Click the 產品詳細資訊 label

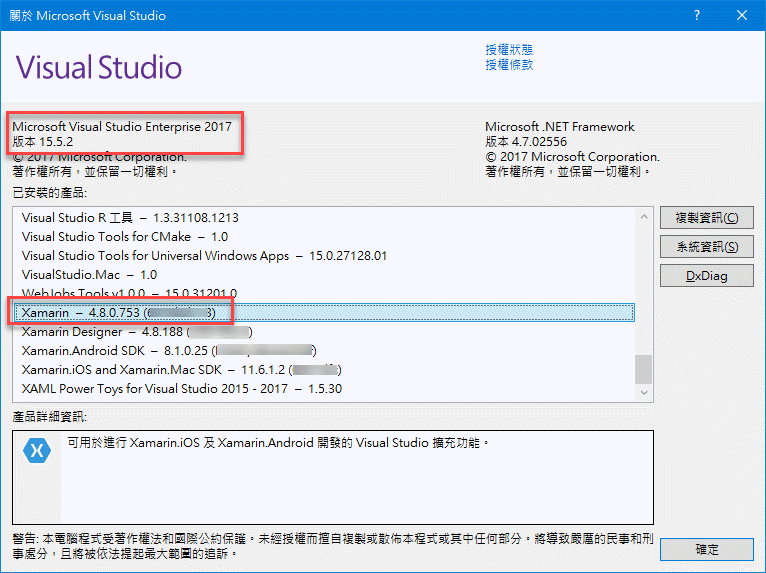tap(49, 417)
